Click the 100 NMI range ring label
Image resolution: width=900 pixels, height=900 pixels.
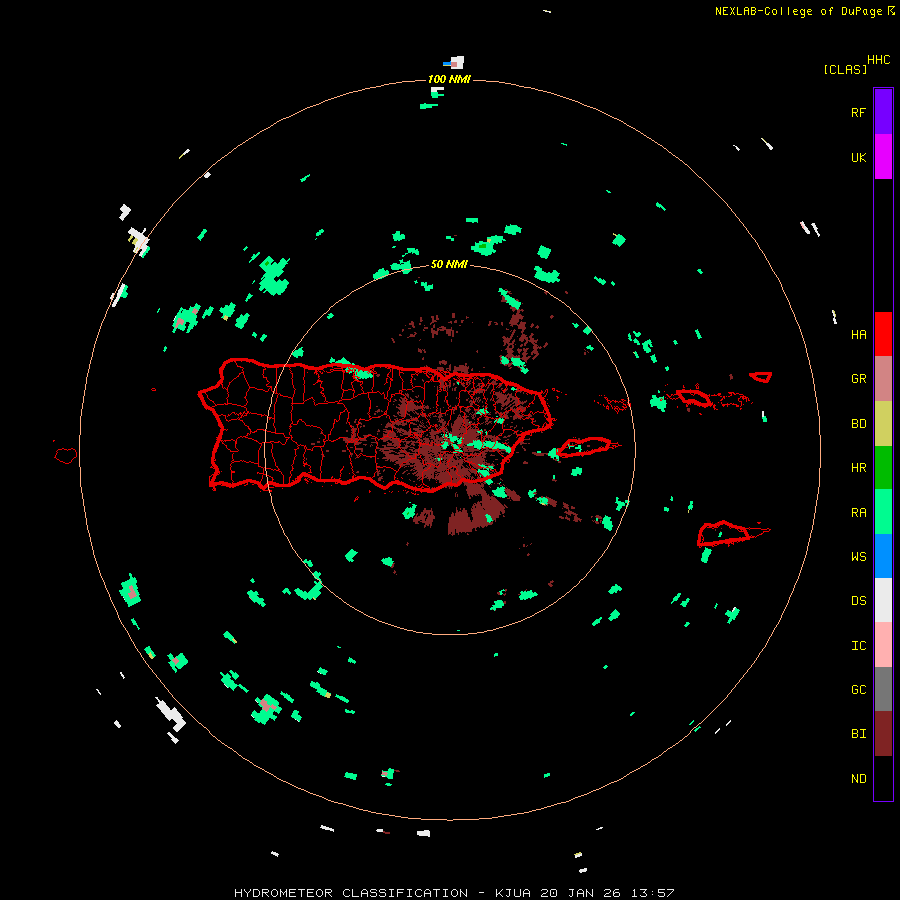(x=449, y=79)
